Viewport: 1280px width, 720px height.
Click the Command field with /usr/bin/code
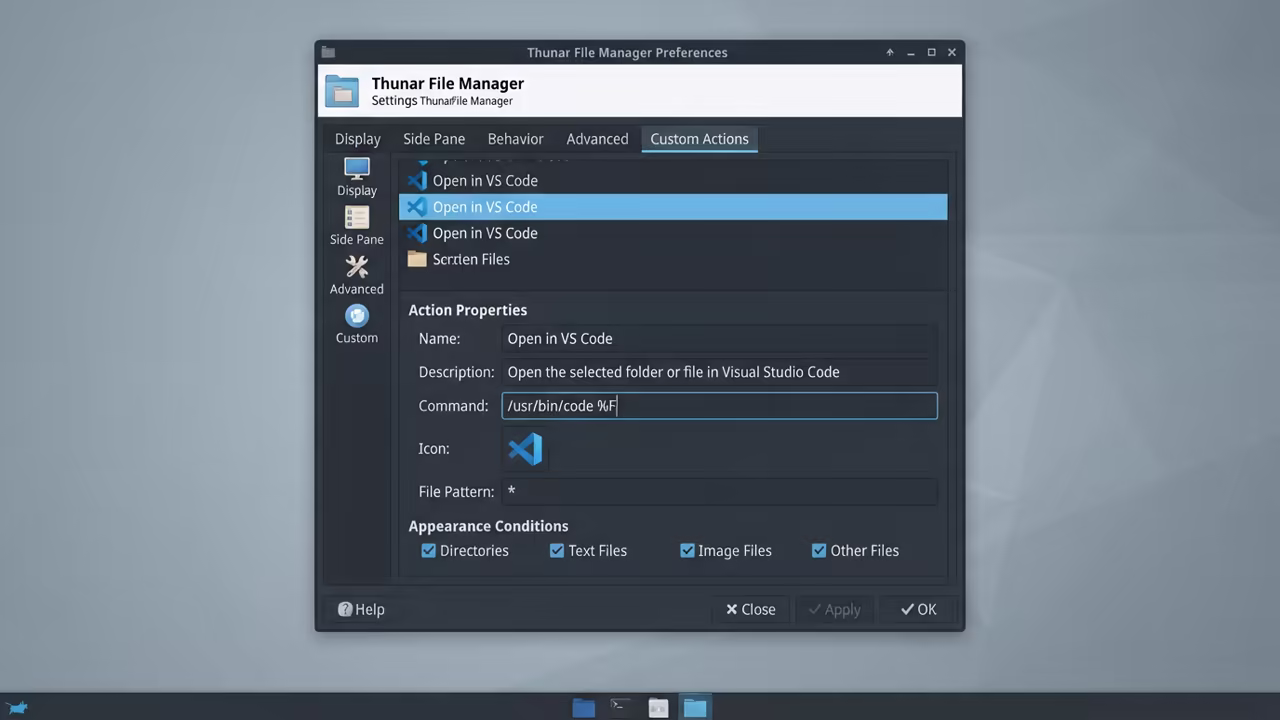(719, 405)
